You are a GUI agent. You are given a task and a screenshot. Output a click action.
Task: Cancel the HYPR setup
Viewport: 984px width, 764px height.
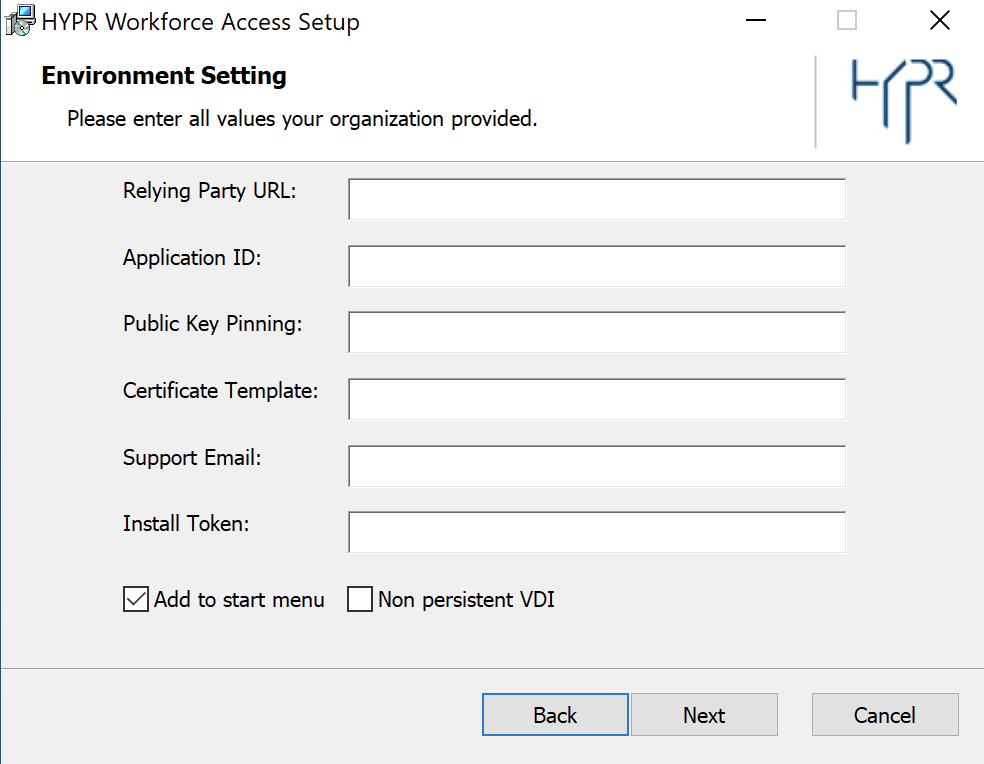click(885, 714)
